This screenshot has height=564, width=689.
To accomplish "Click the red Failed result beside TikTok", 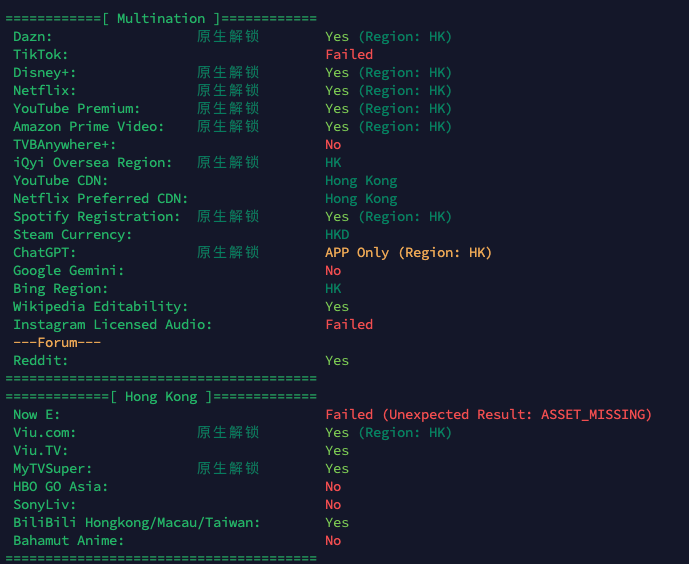I will [349, 54].
